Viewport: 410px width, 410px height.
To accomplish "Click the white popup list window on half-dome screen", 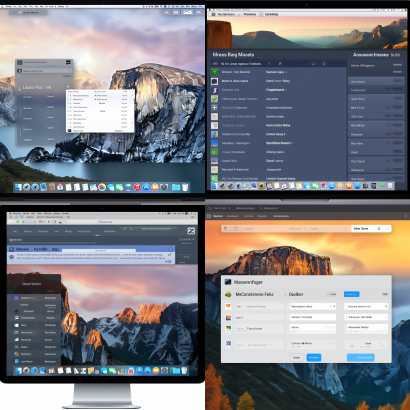I will coord(100,111).
